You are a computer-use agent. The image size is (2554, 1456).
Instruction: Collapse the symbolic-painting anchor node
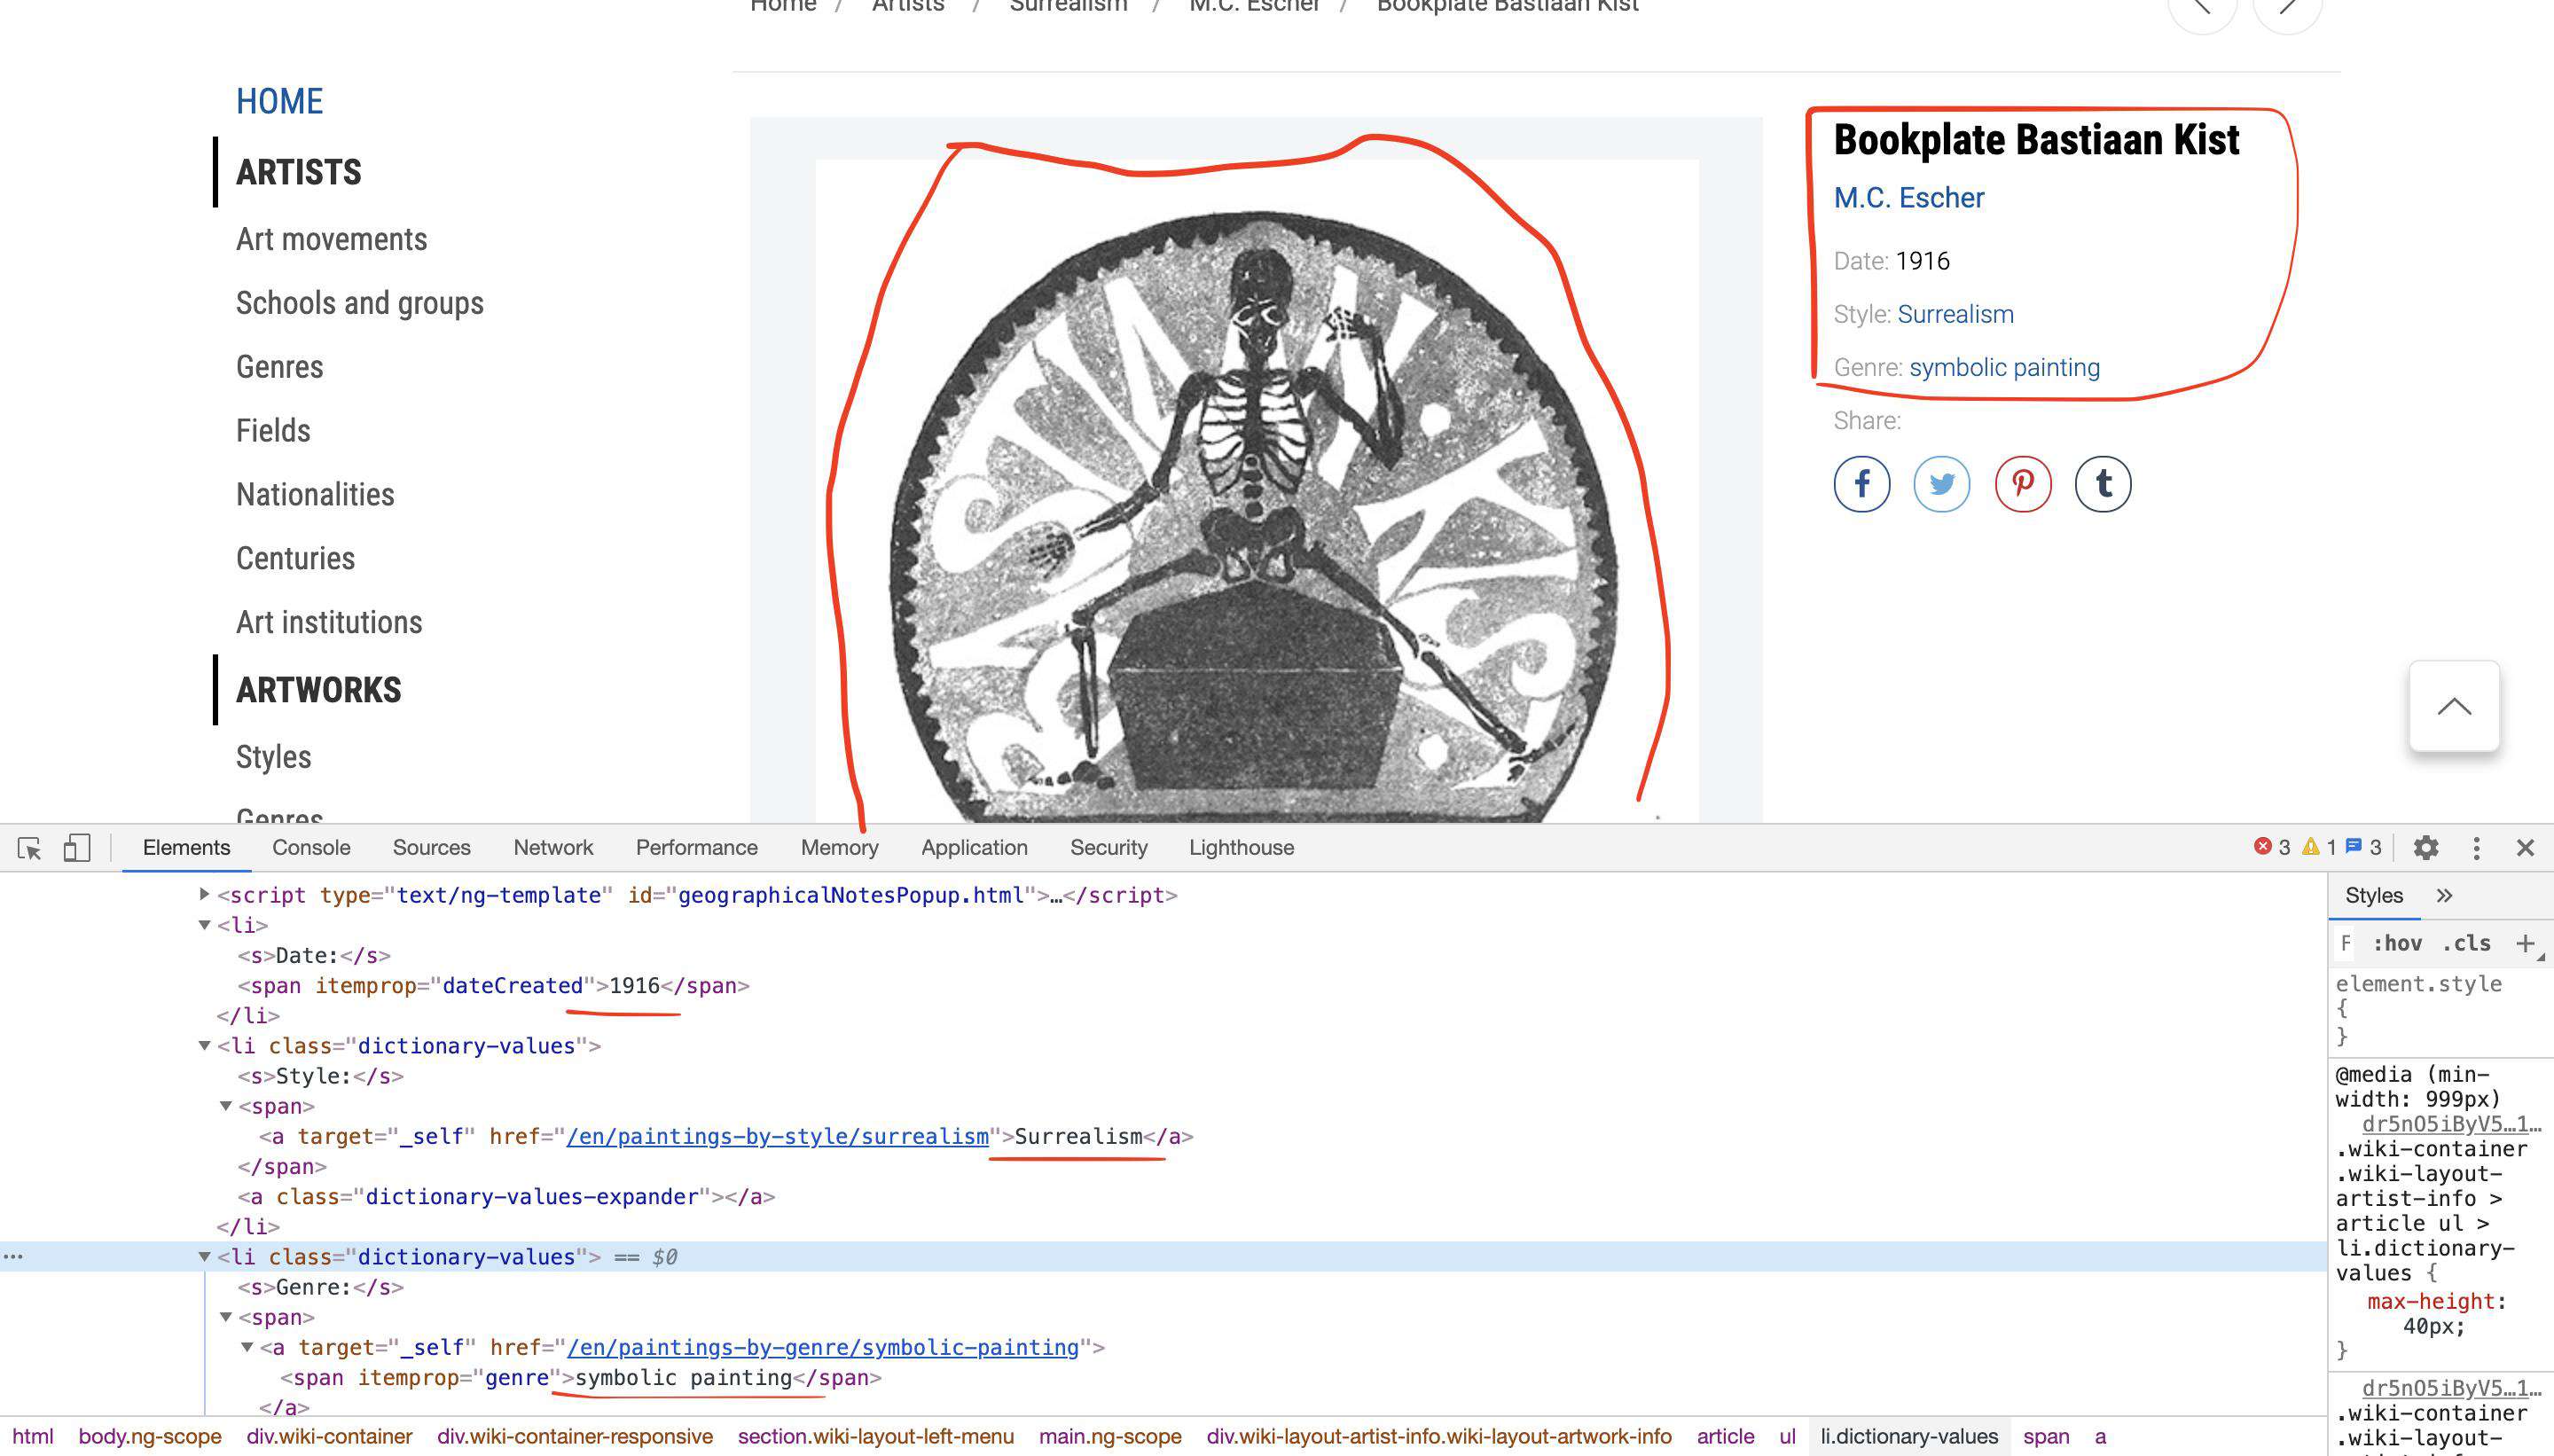pos(247,1347)
